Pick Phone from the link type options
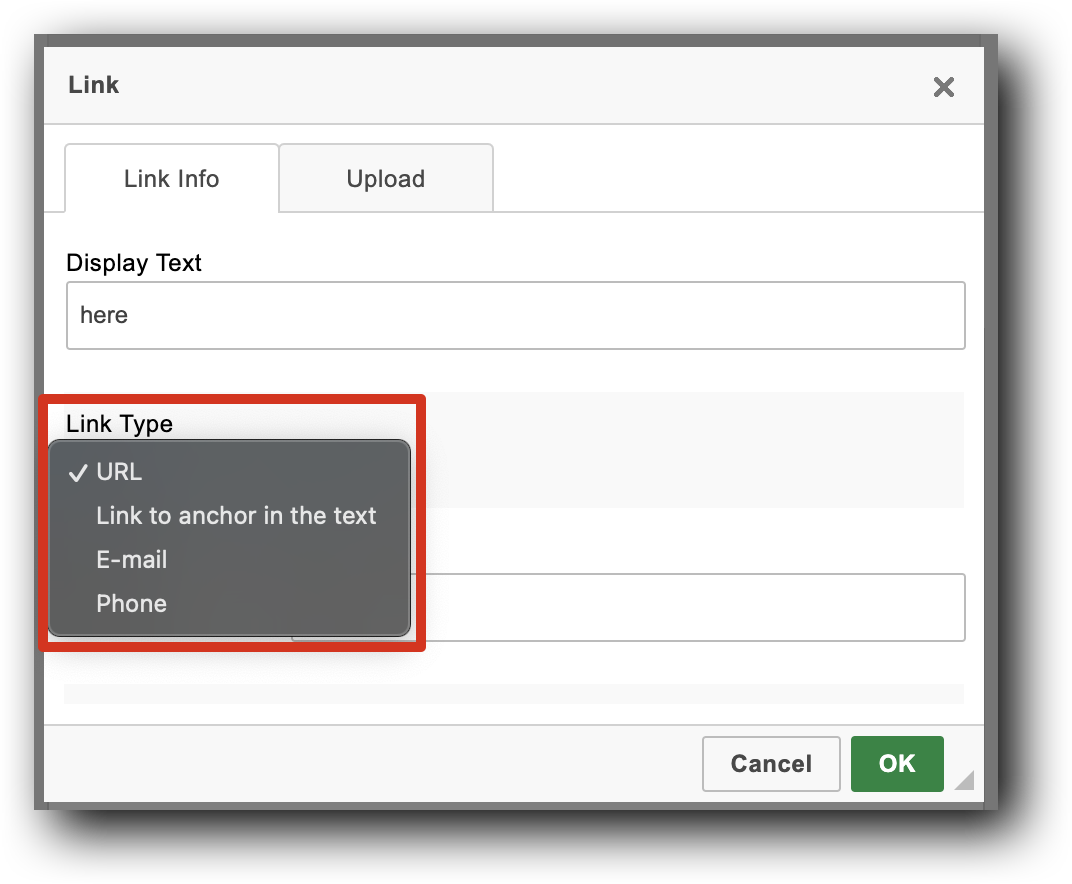The width and height of the screenshot is (1072, 884). point(131,603)
